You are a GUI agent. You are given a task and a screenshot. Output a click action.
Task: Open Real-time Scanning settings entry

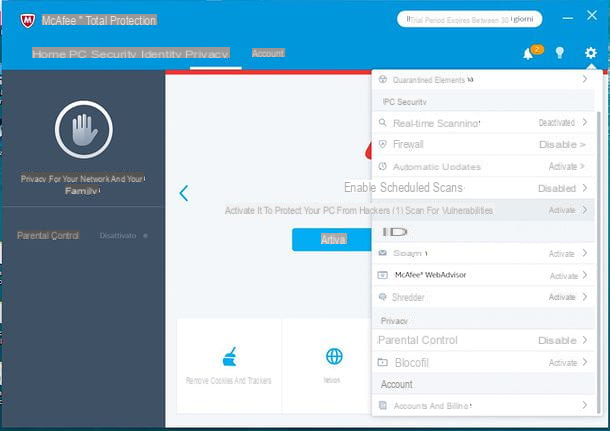click(x=483, y=123)
